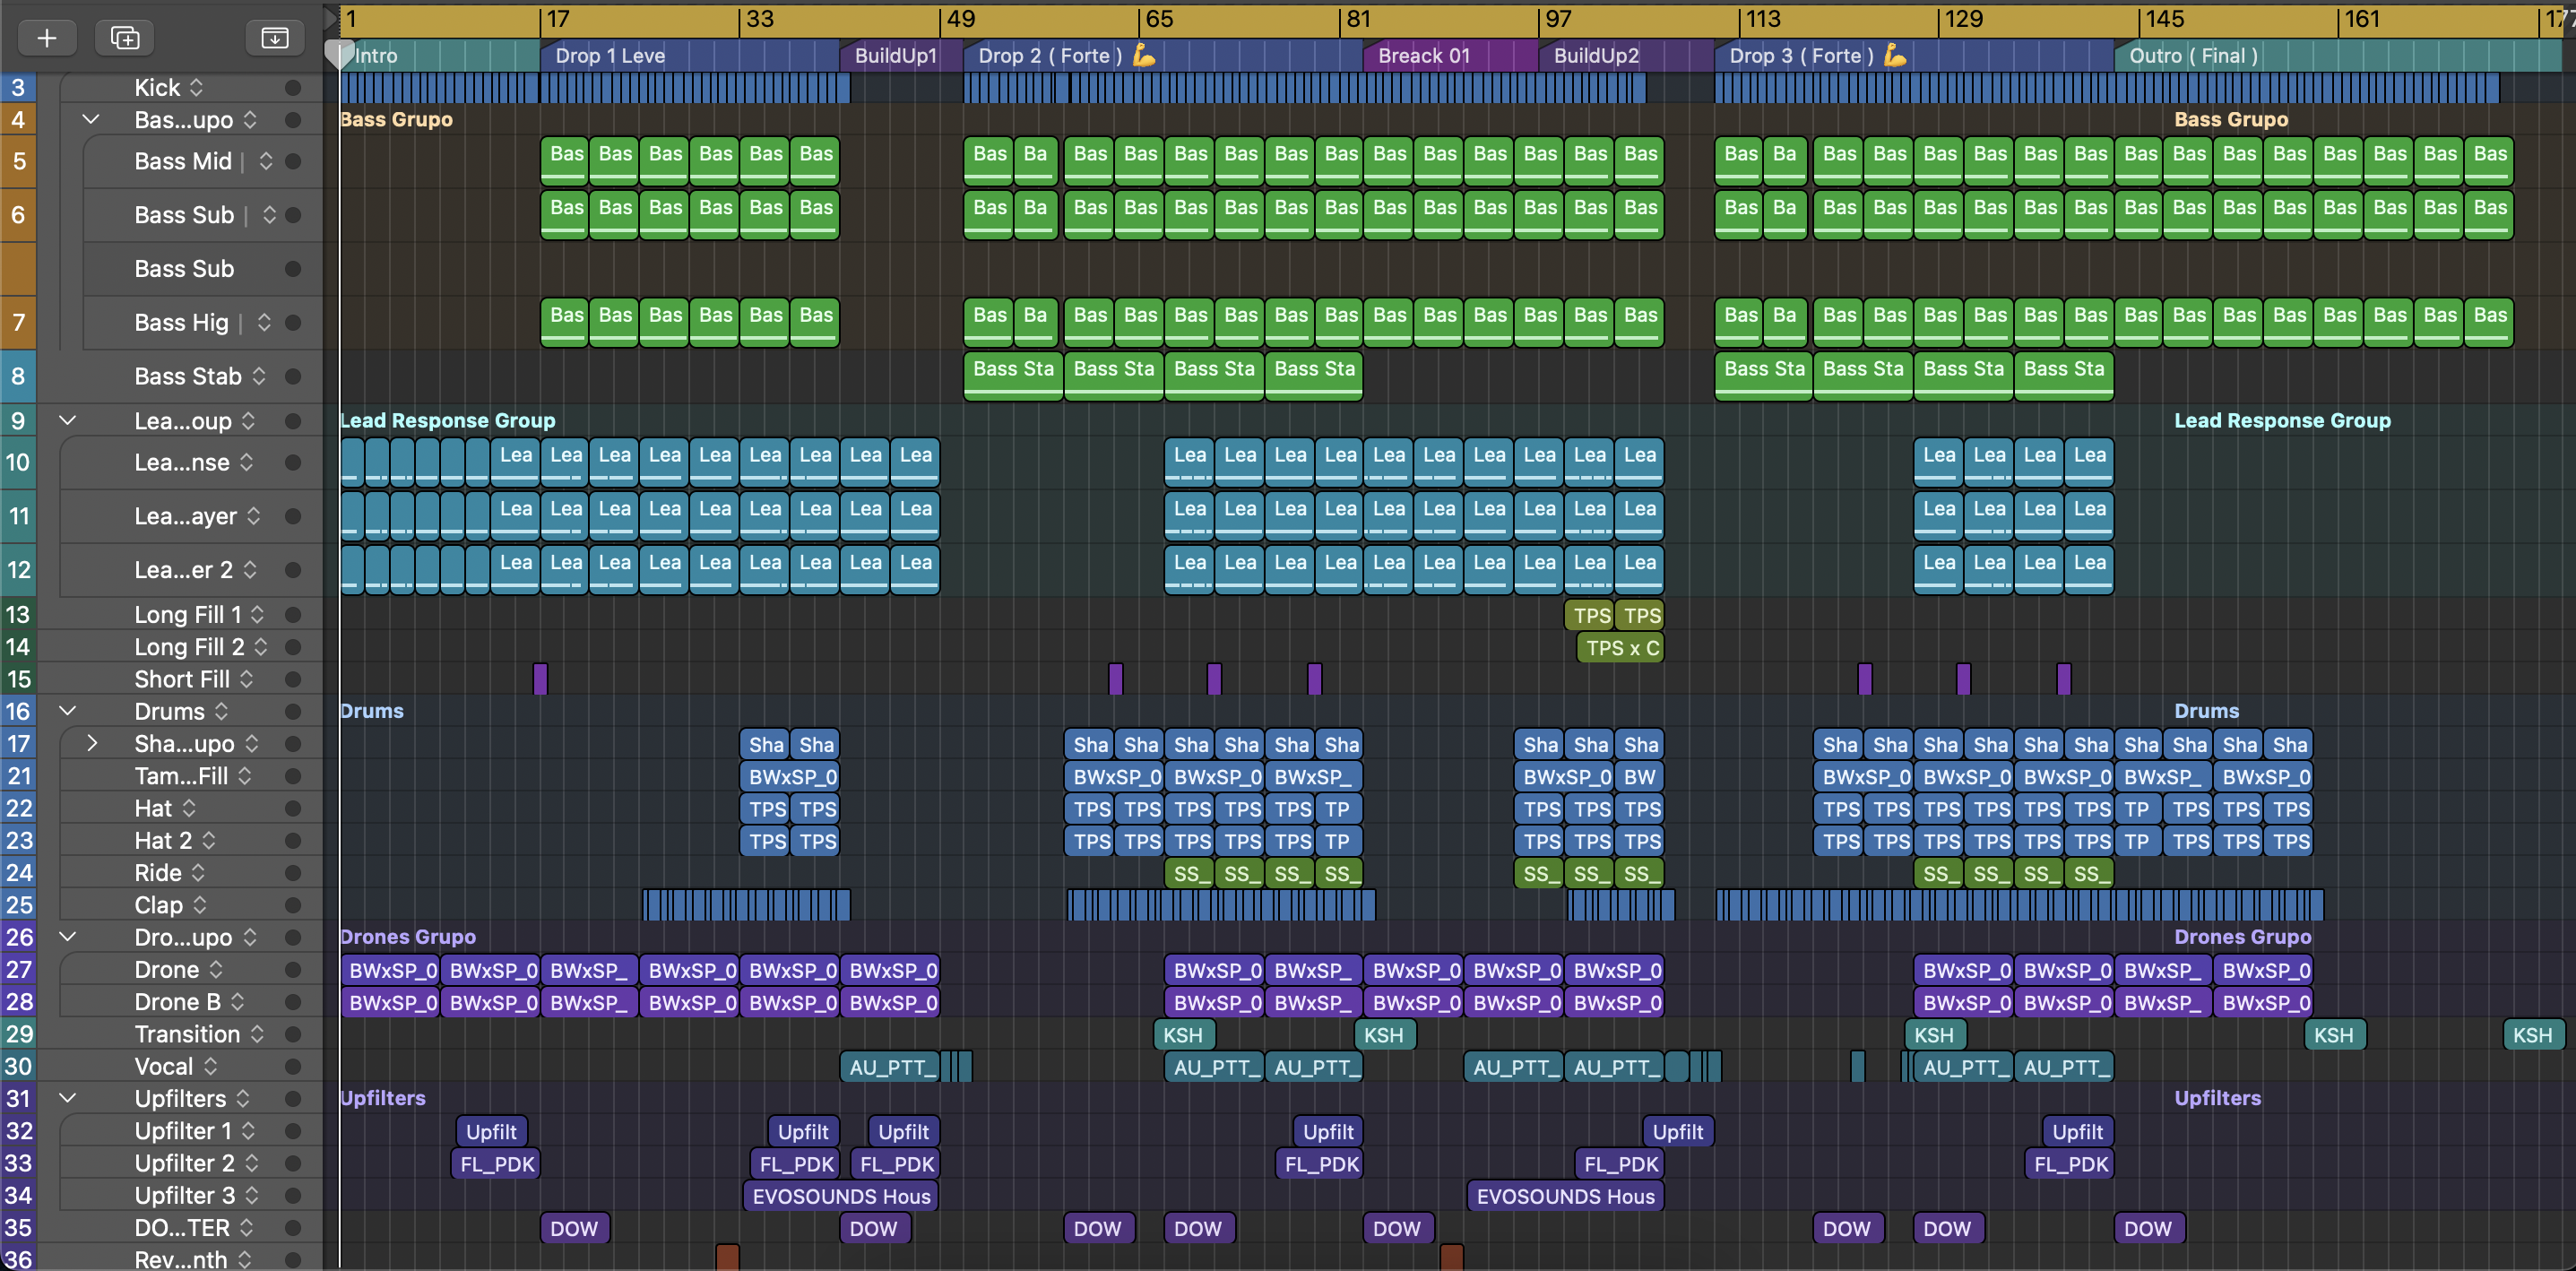Click the orange color strip of track 5
Screen dimensions: 2576x1271
18,161
